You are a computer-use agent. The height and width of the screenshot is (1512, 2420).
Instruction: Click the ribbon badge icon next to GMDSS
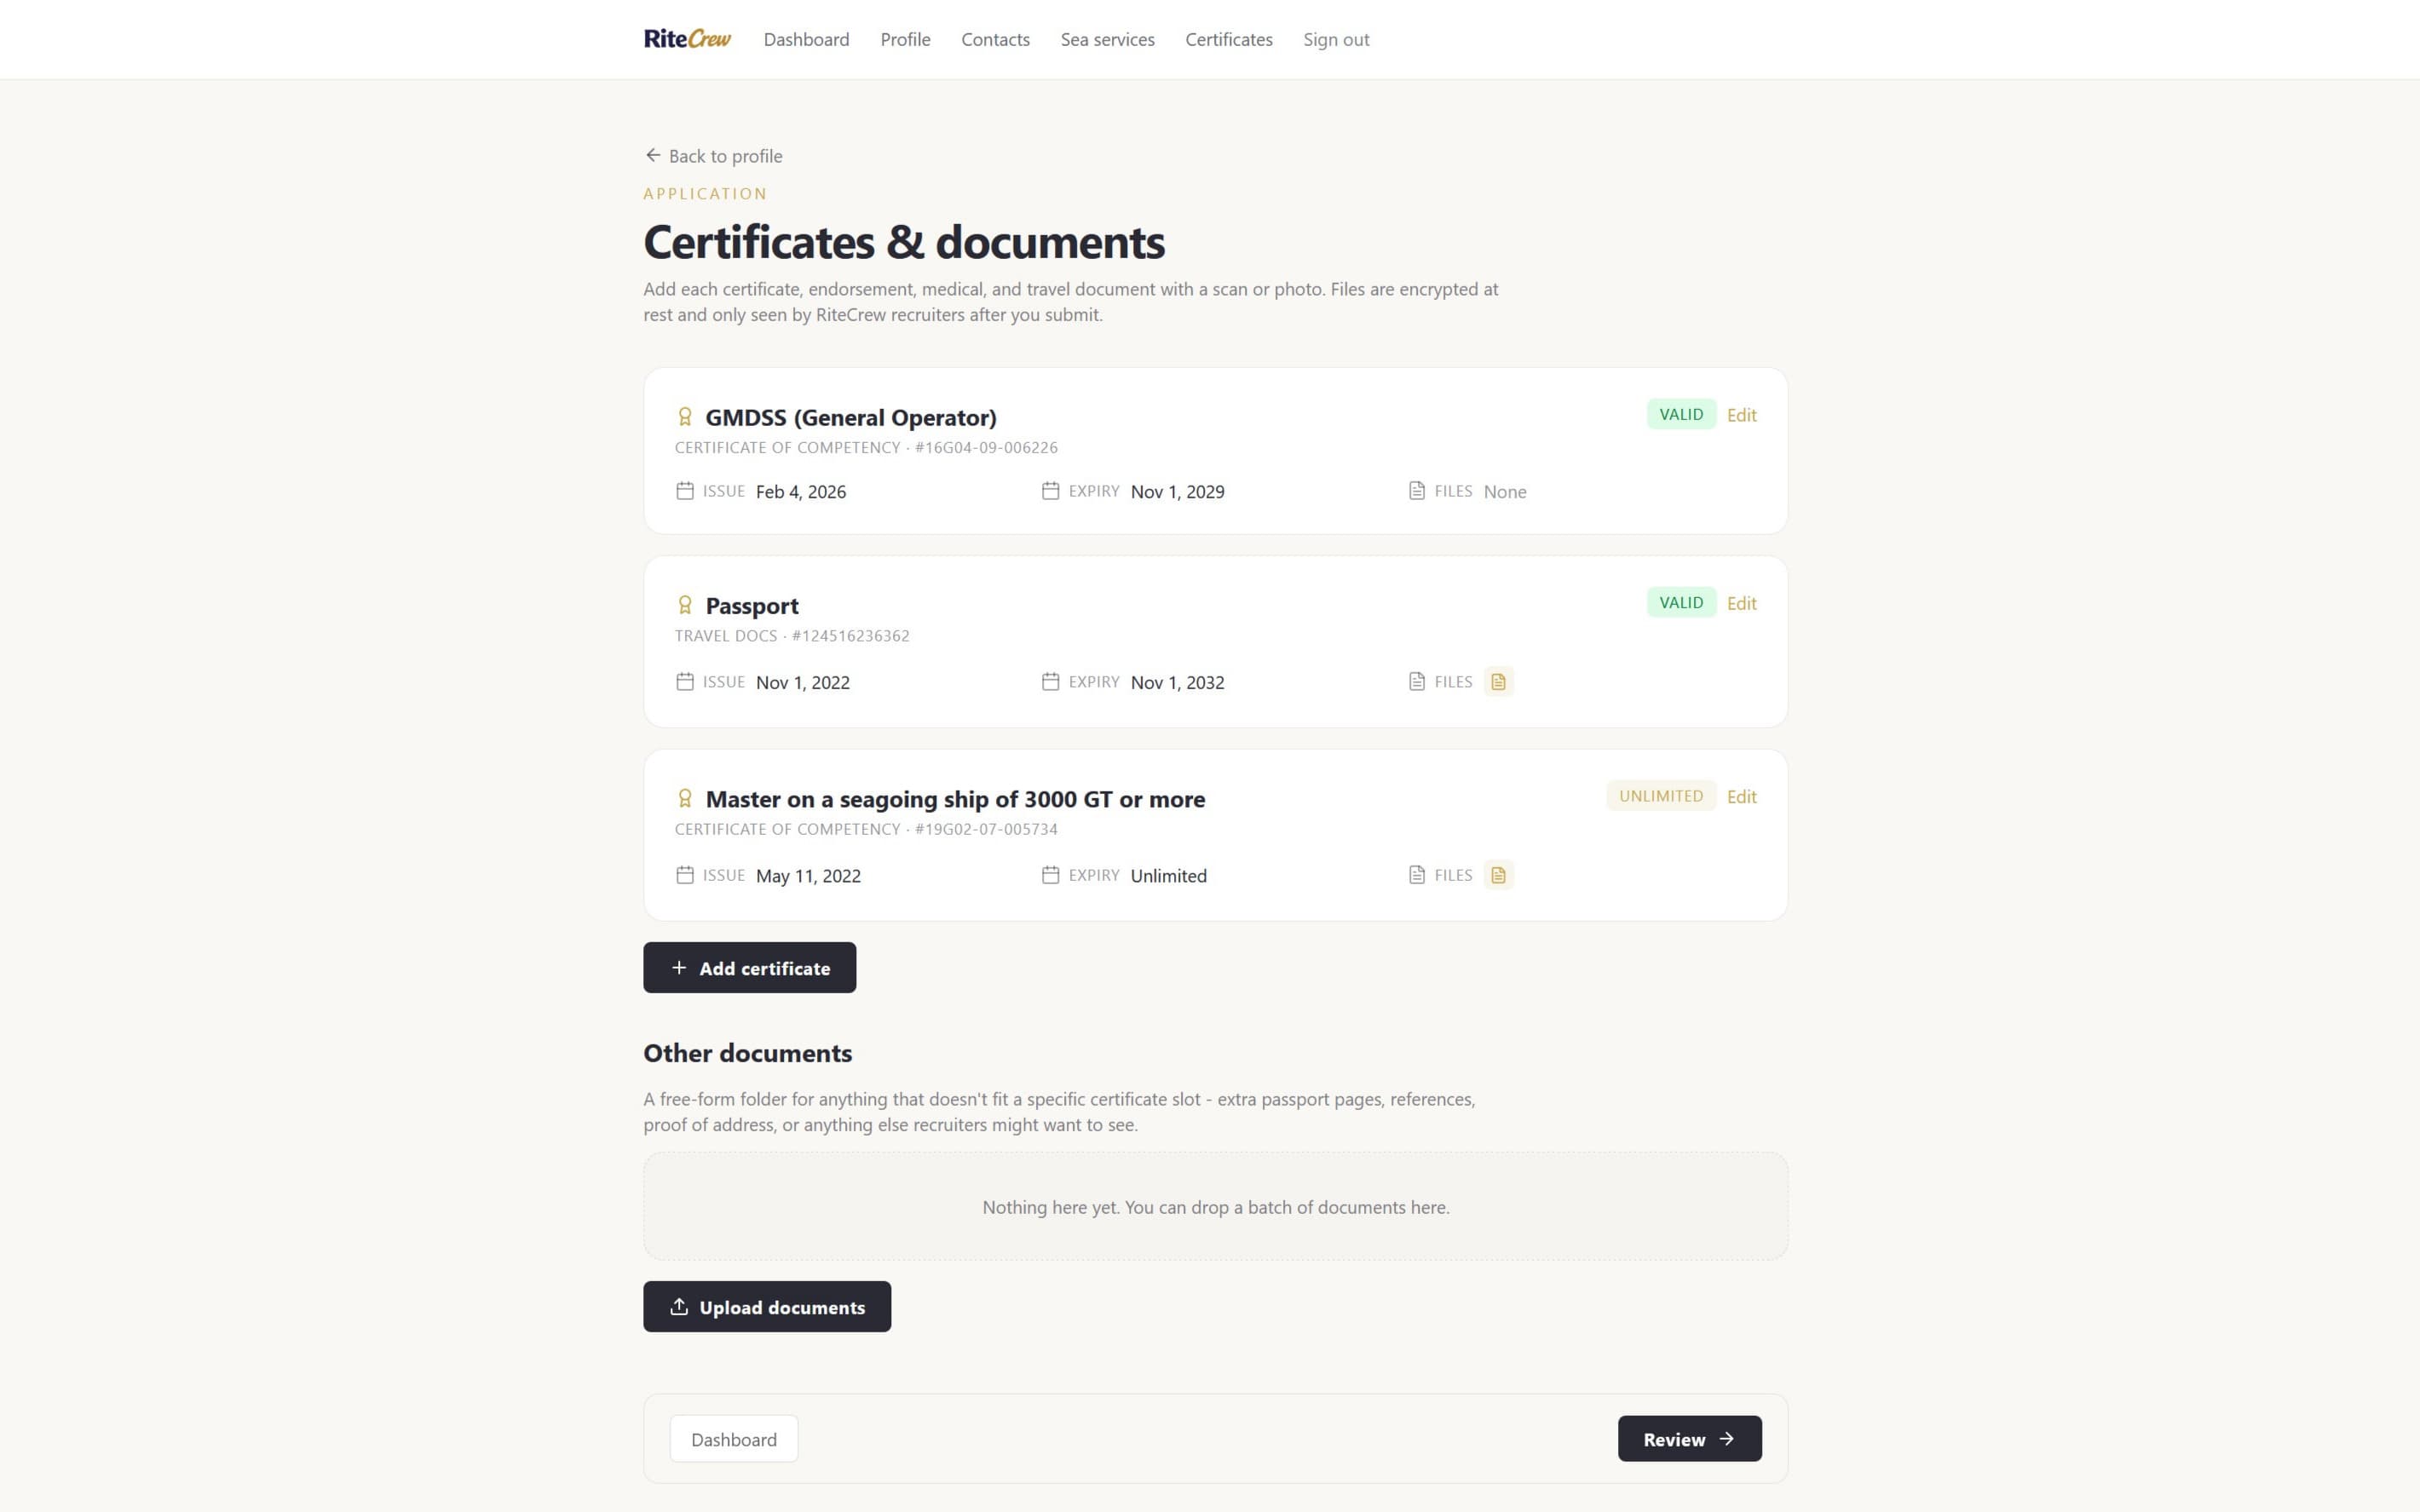click(x=685, y=417)
